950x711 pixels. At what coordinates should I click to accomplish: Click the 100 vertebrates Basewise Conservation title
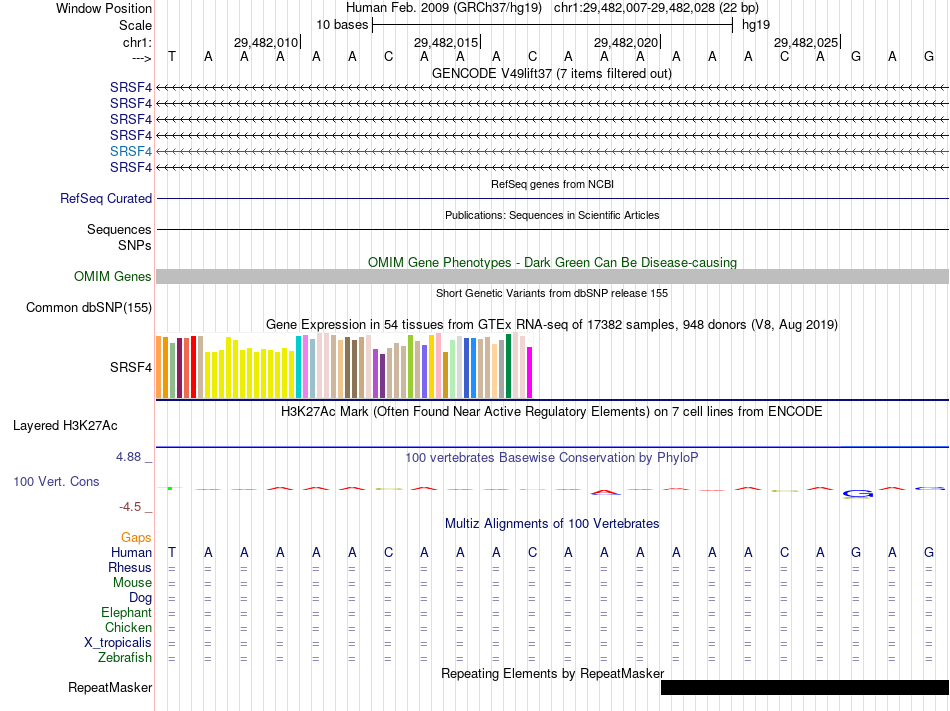point(552,458)
